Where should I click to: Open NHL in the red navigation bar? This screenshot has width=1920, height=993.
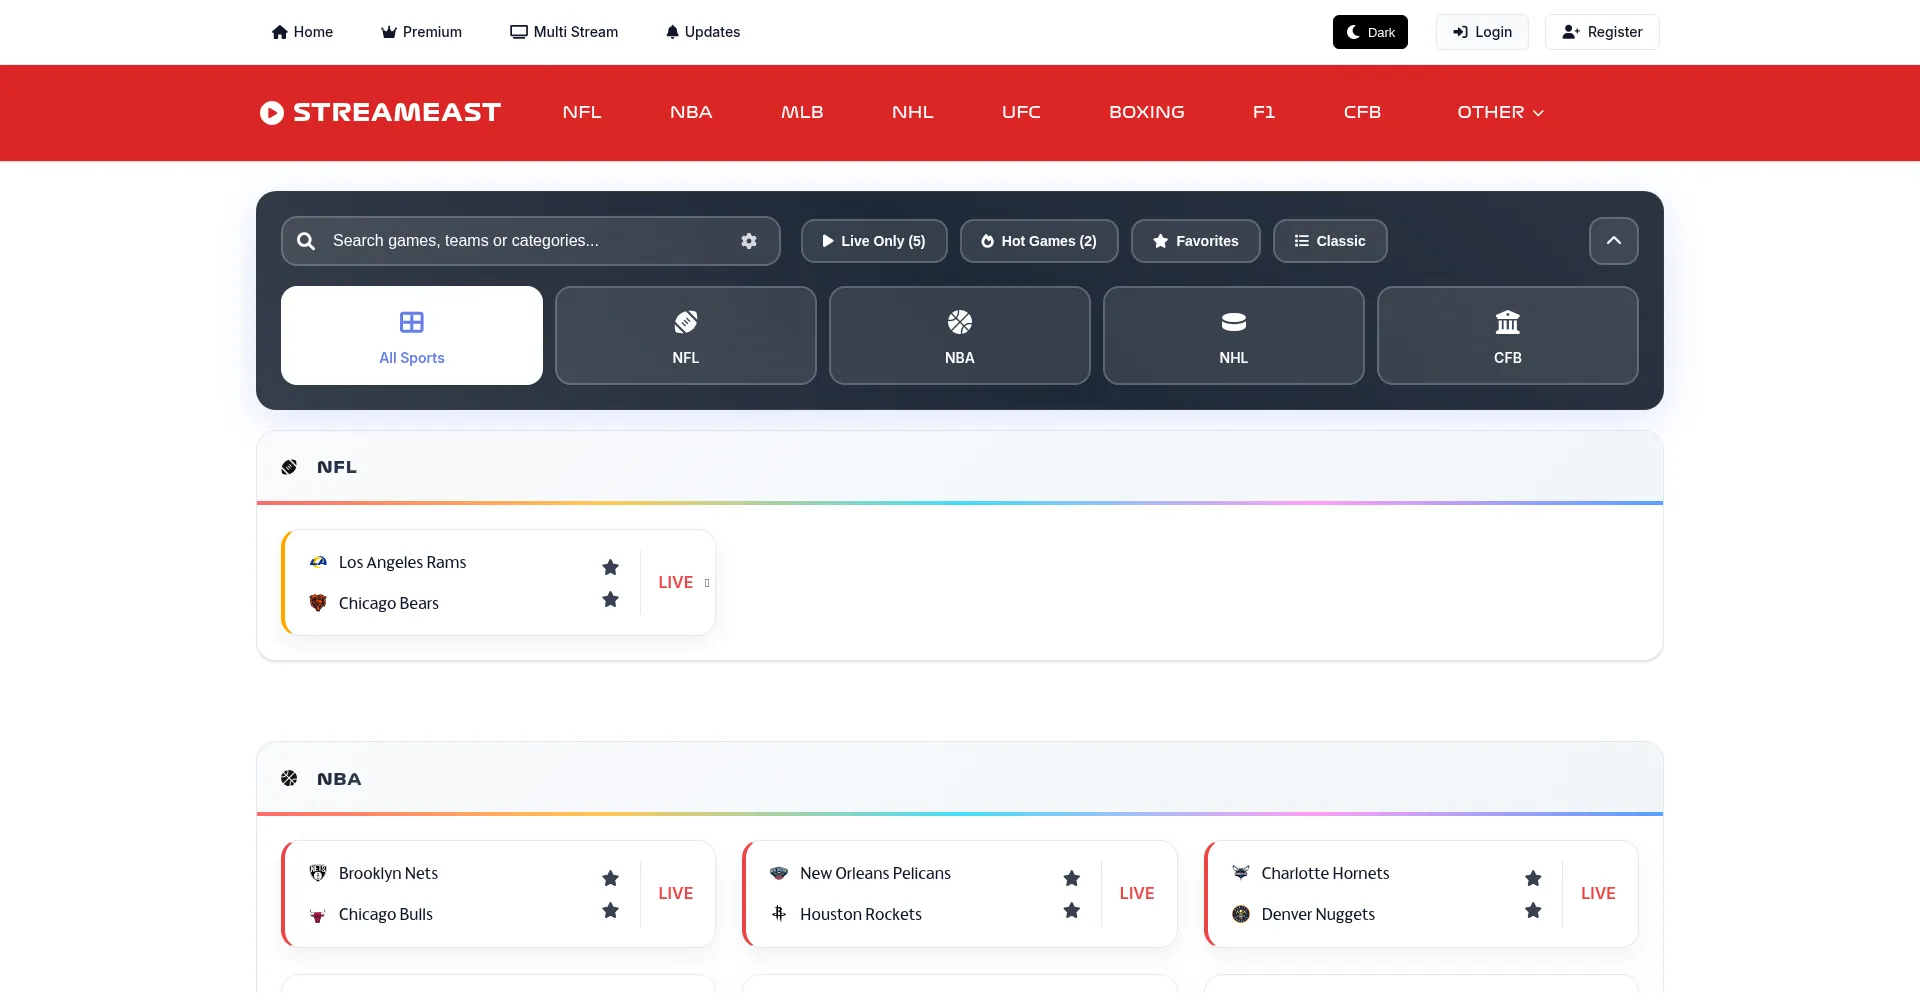tap(913, 113)
